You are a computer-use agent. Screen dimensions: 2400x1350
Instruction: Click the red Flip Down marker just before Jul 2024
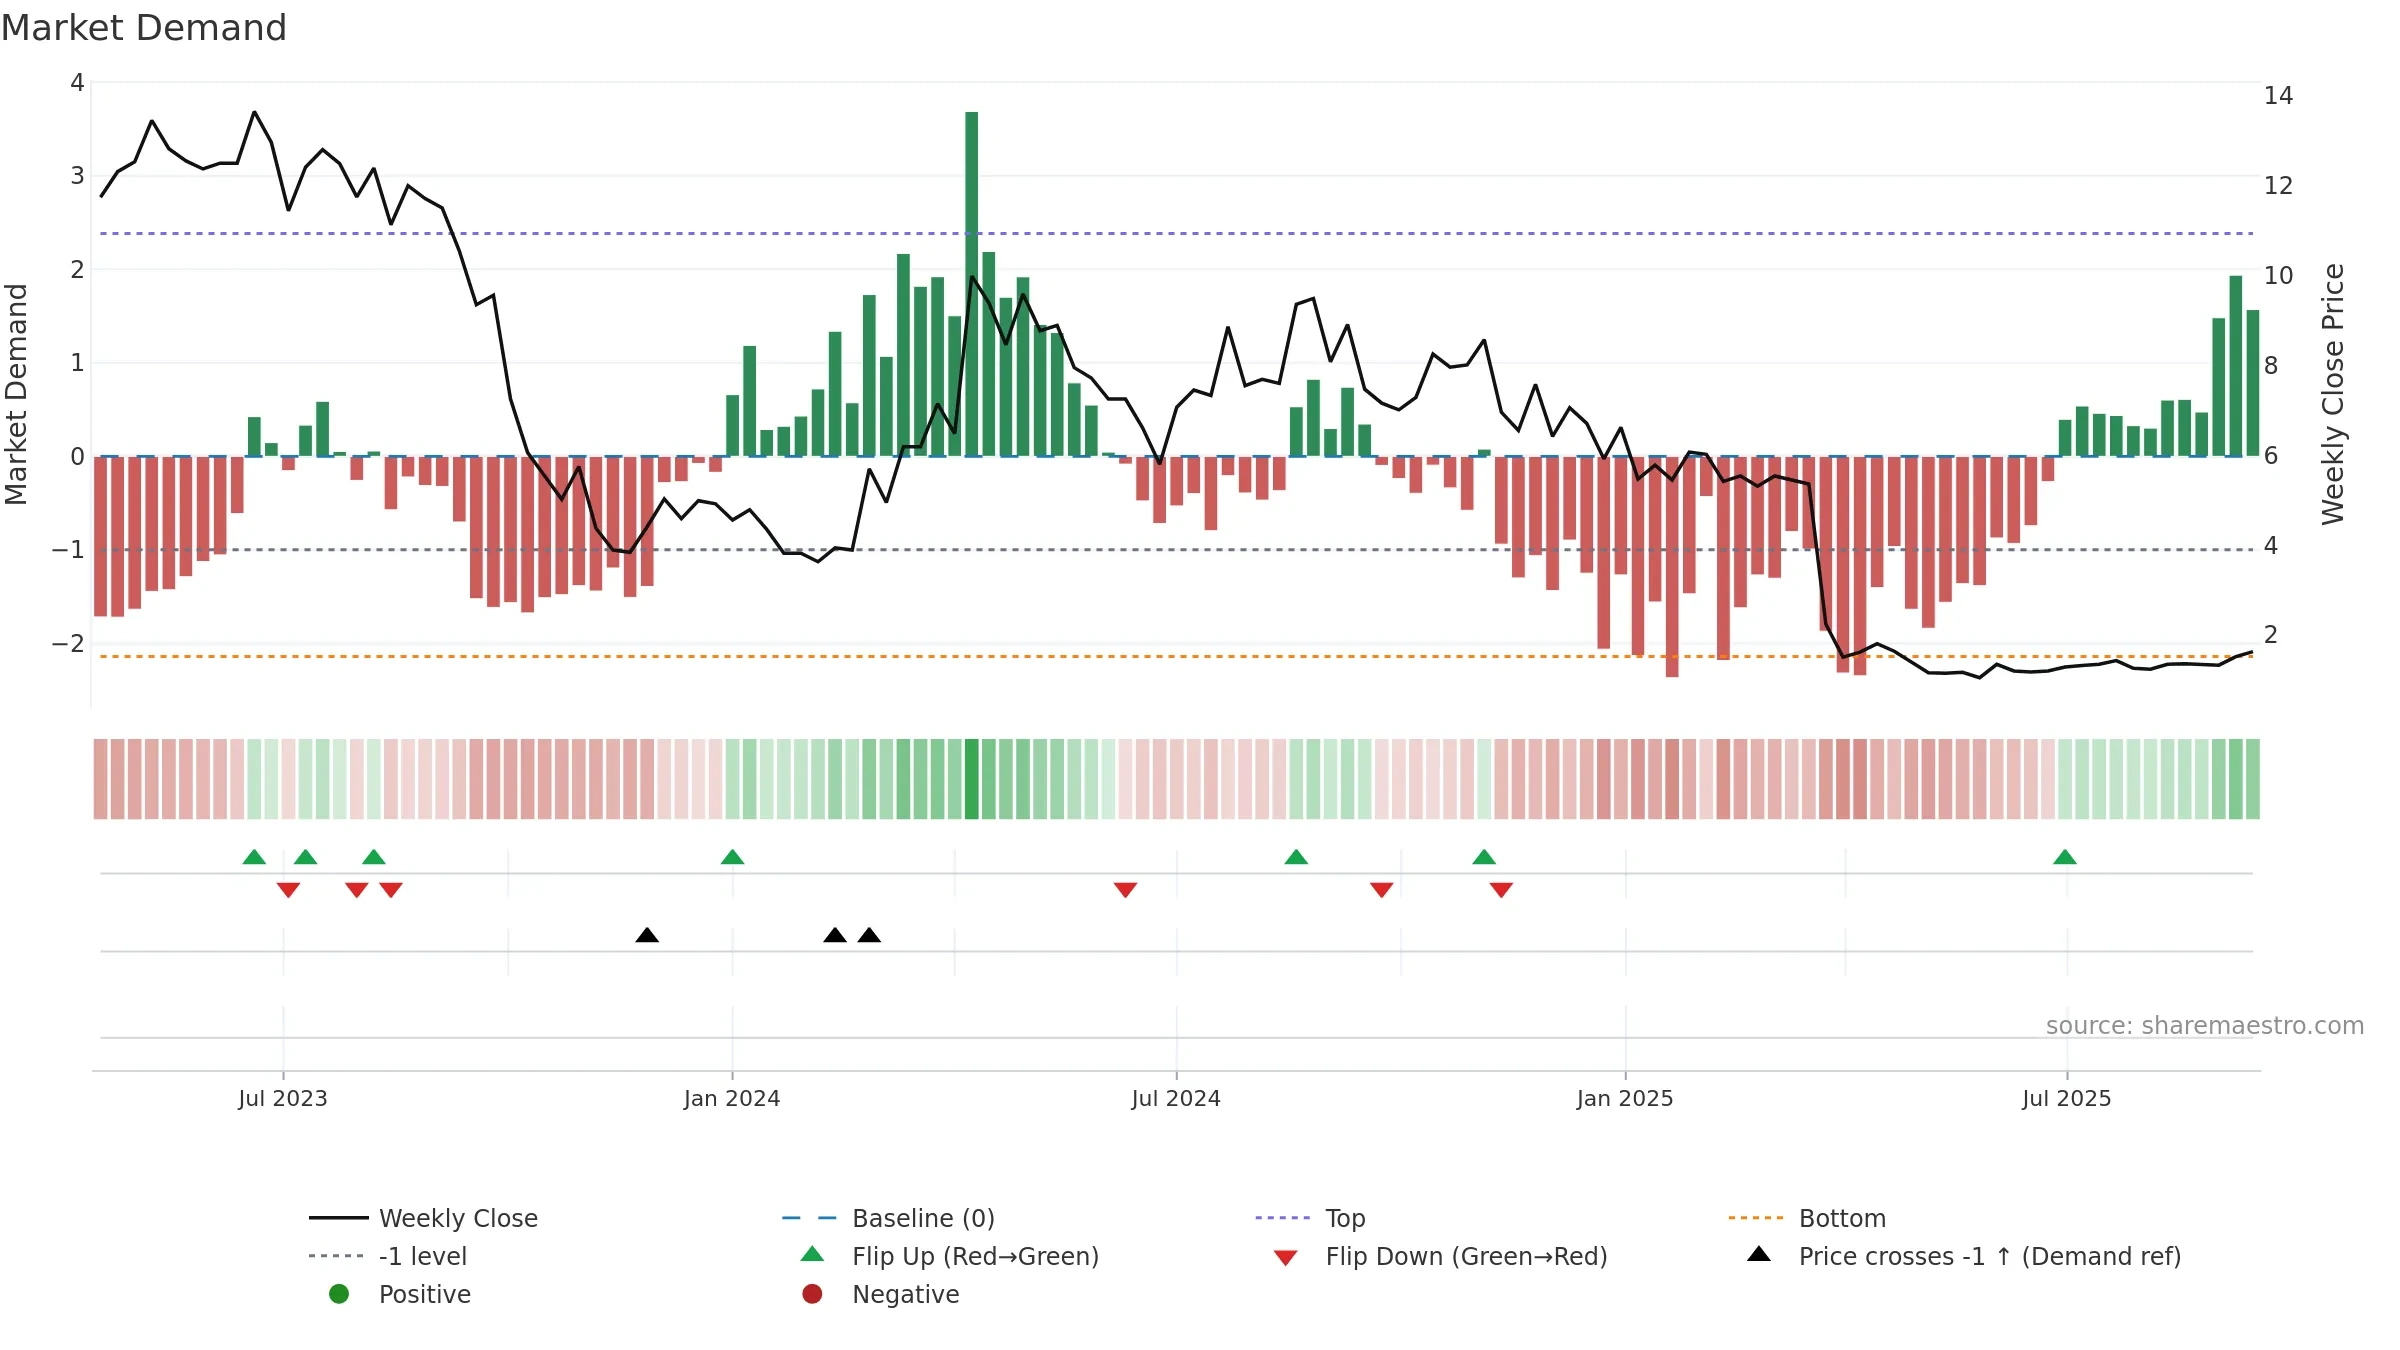1125,890
